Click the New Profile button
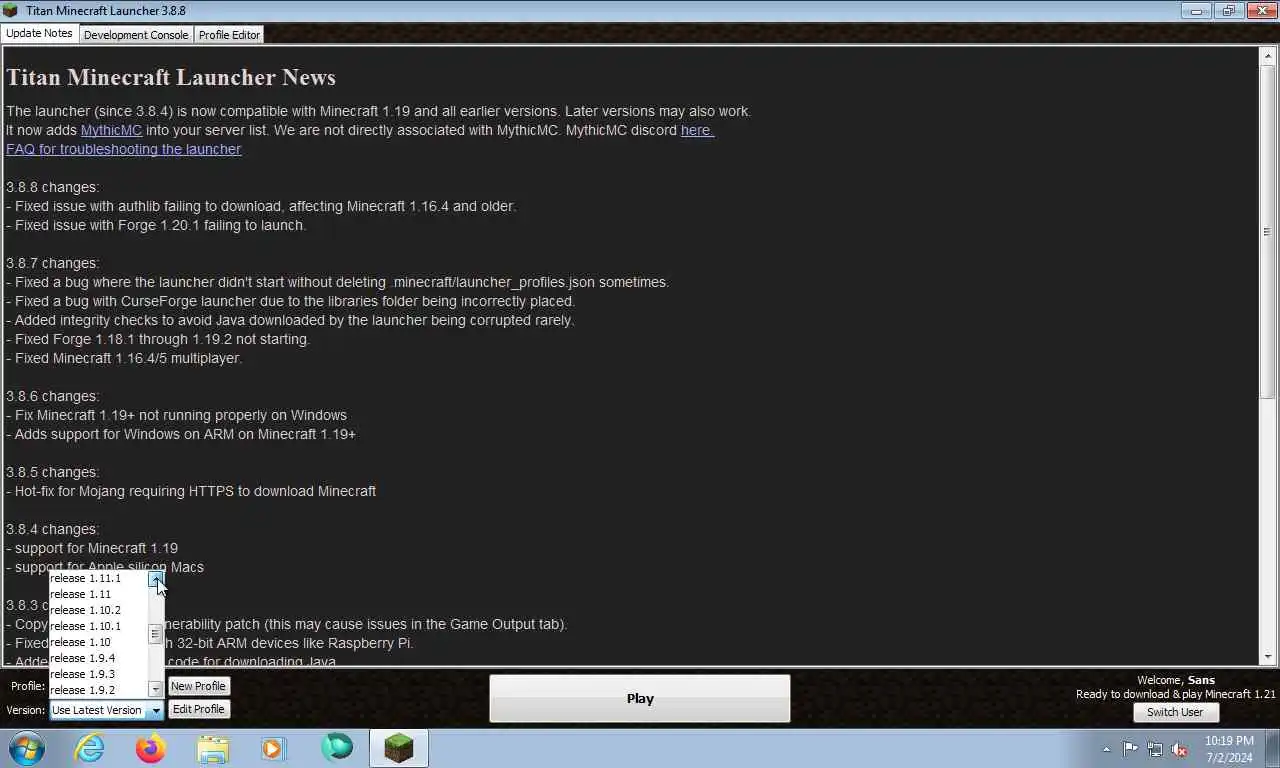This screenshot has width=1280, height=768. pyautogui.click(x=198, y=686)
